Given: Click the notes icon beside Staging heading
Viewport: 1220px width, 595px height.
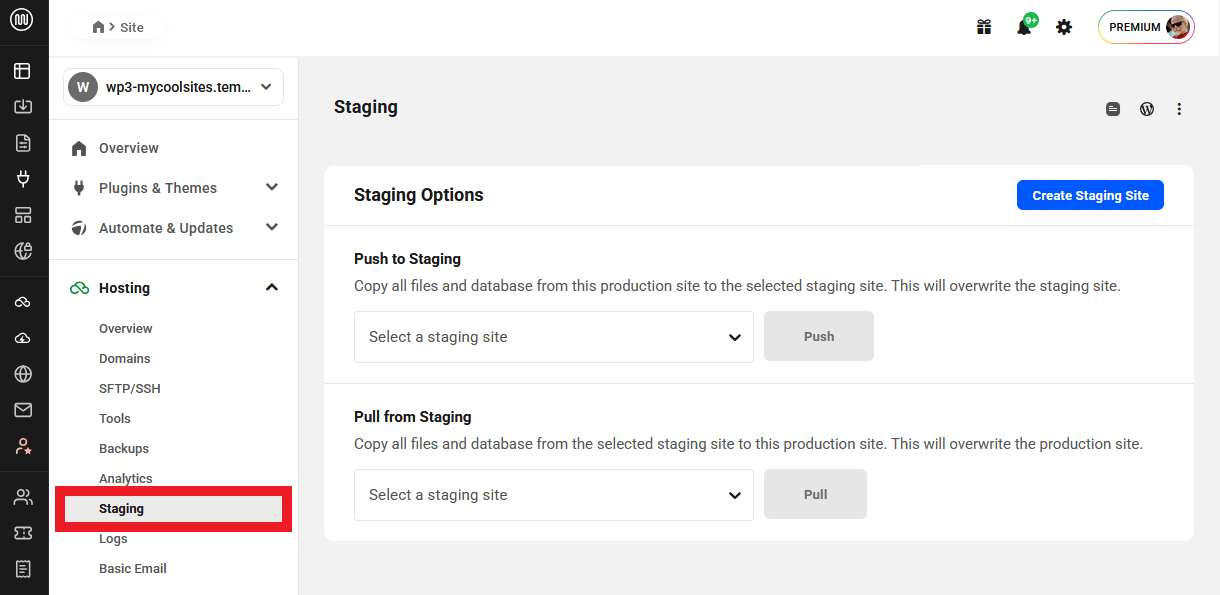Looking at the screenshot, I should point(1113,109).
